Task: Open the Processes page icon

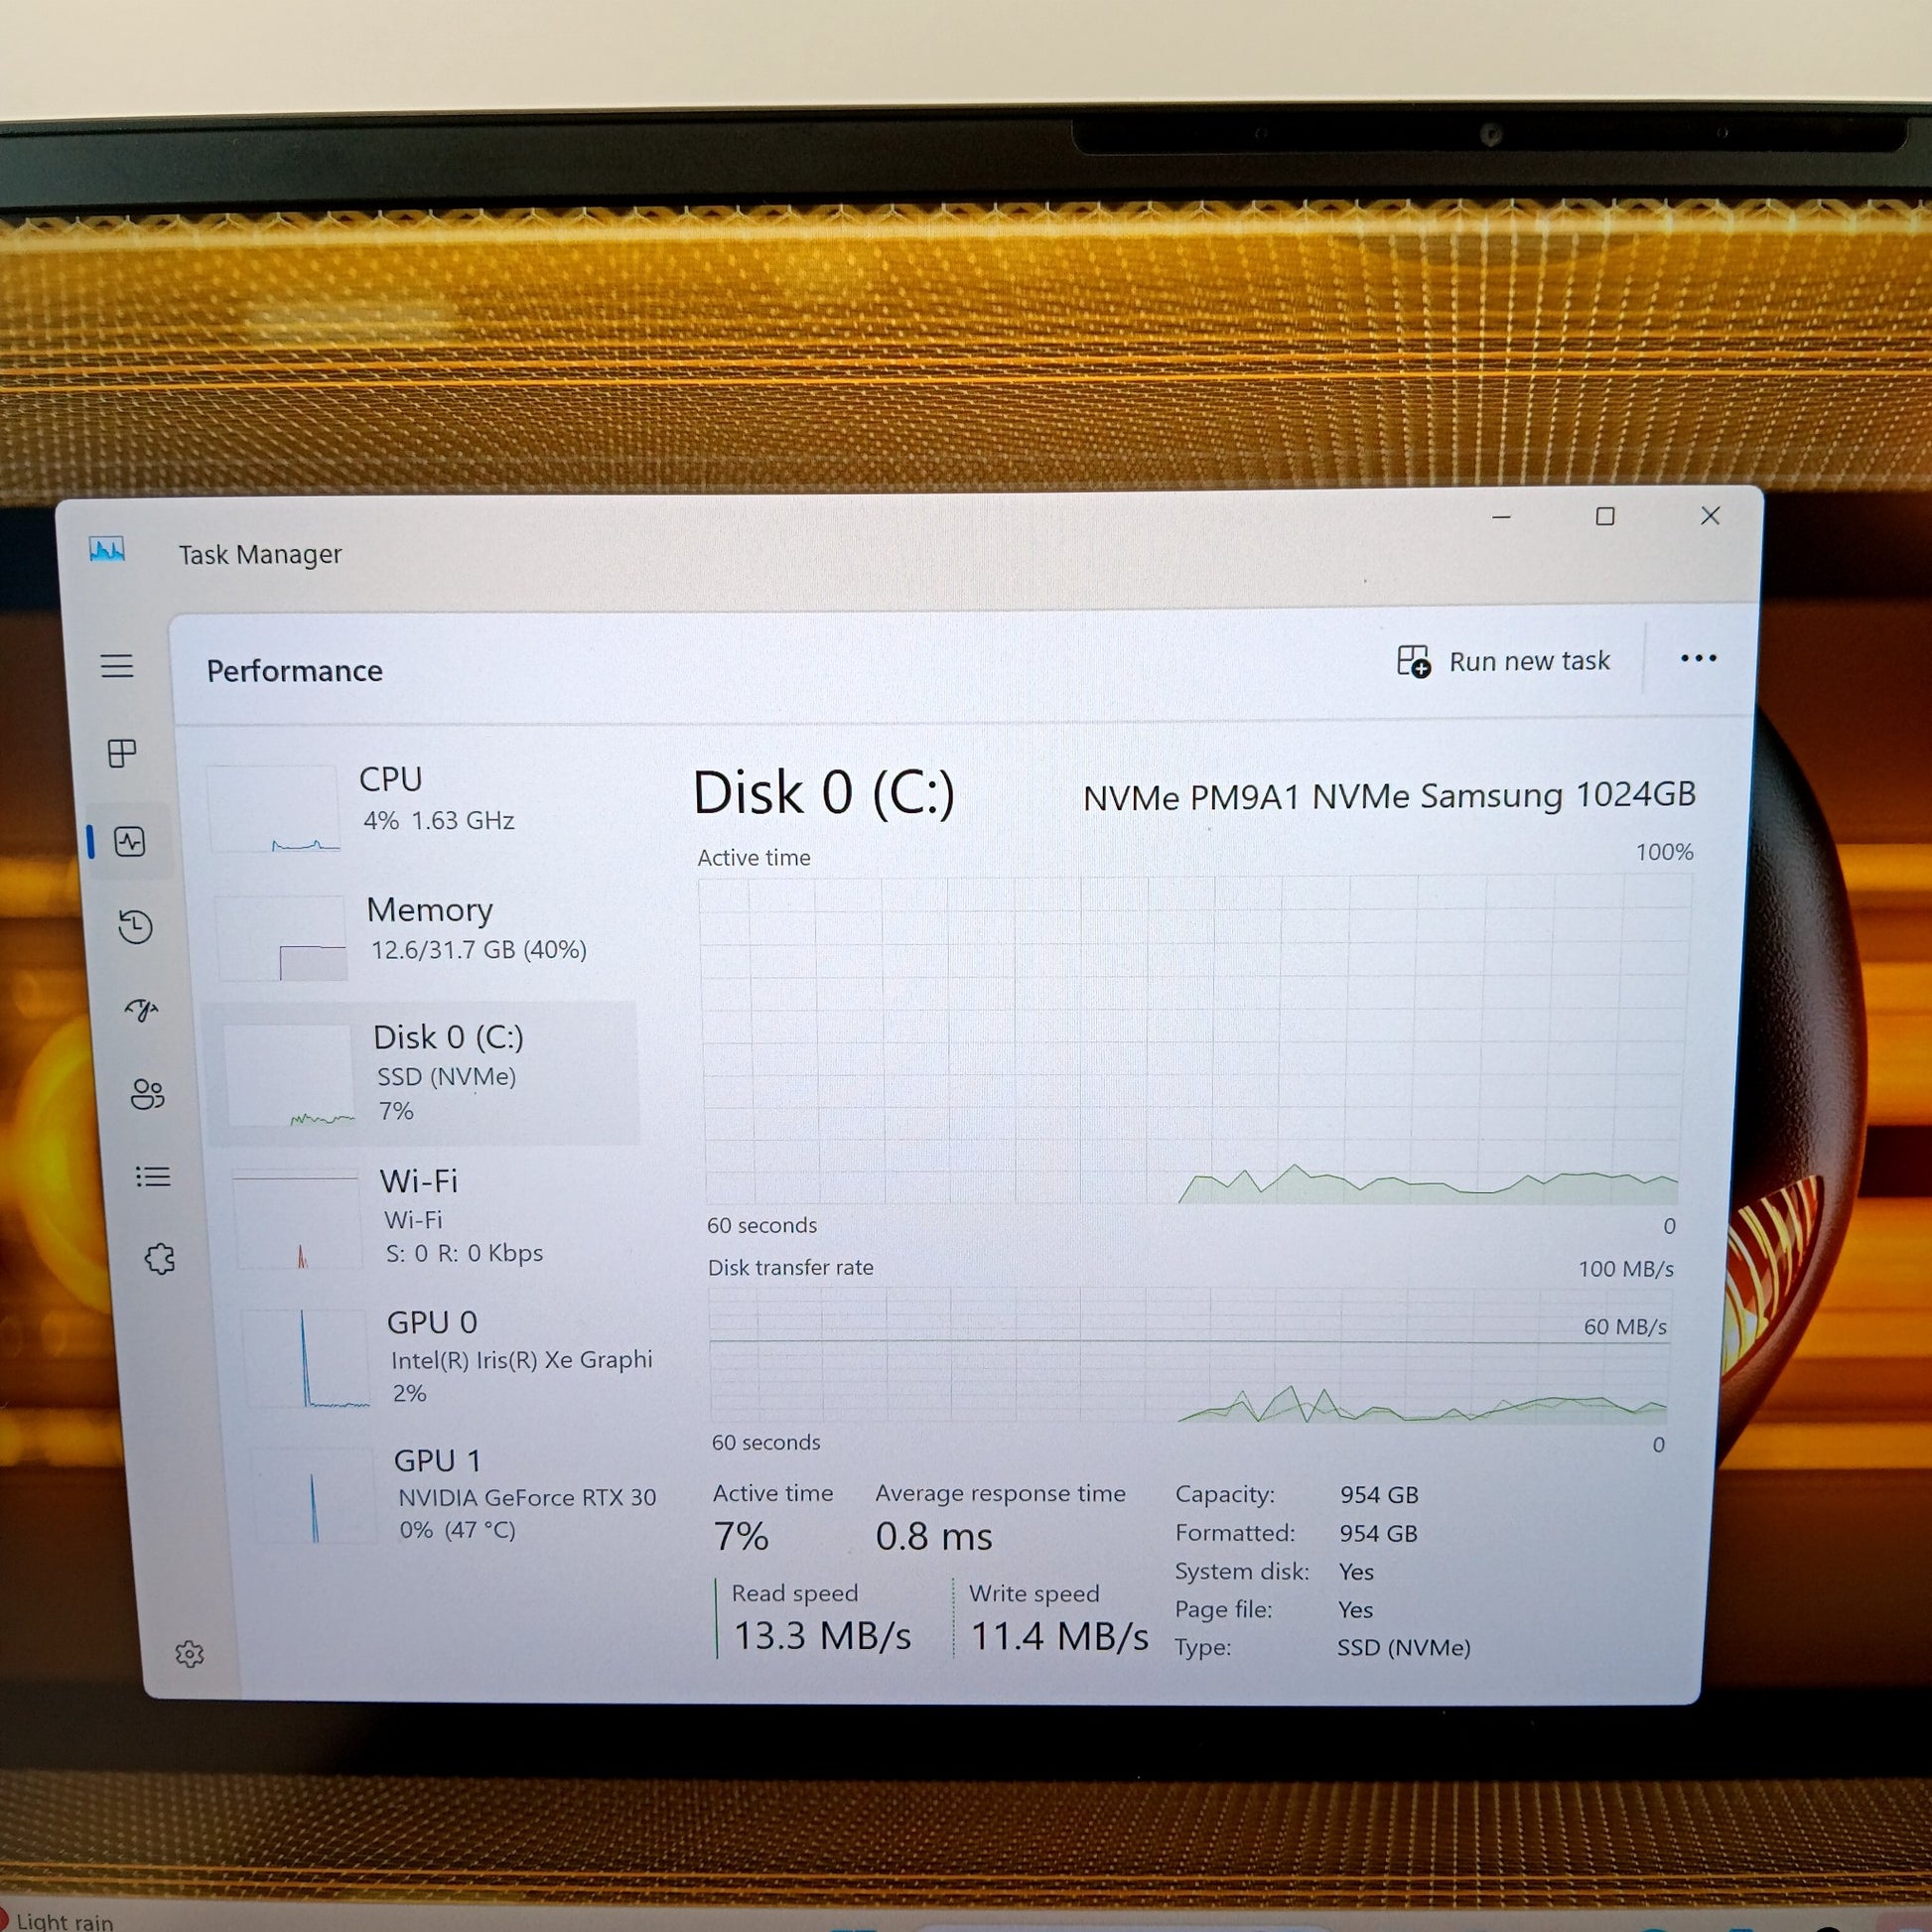Action: coord(122,753)
